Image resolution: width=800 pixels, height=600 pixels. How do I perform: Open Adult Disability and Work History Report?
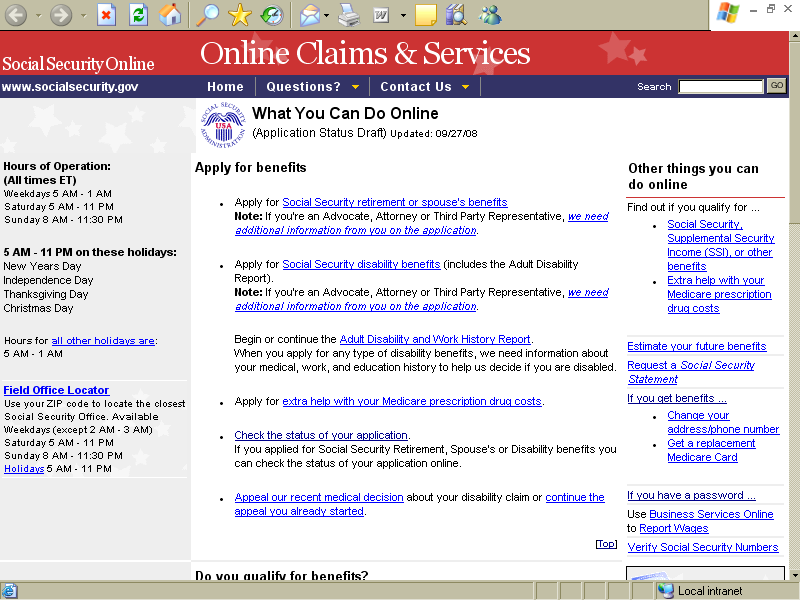435,339
